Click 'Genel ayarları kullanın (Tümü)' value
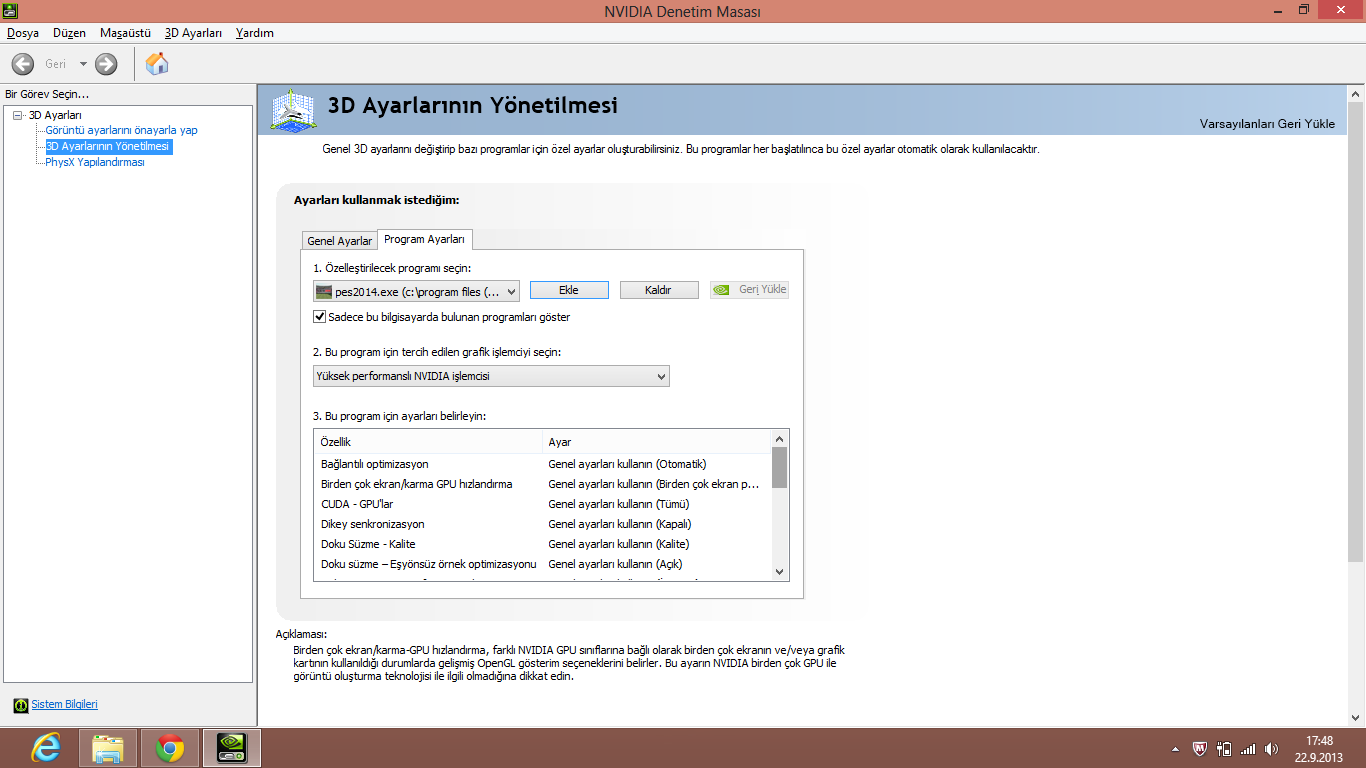 click(619, 504)
